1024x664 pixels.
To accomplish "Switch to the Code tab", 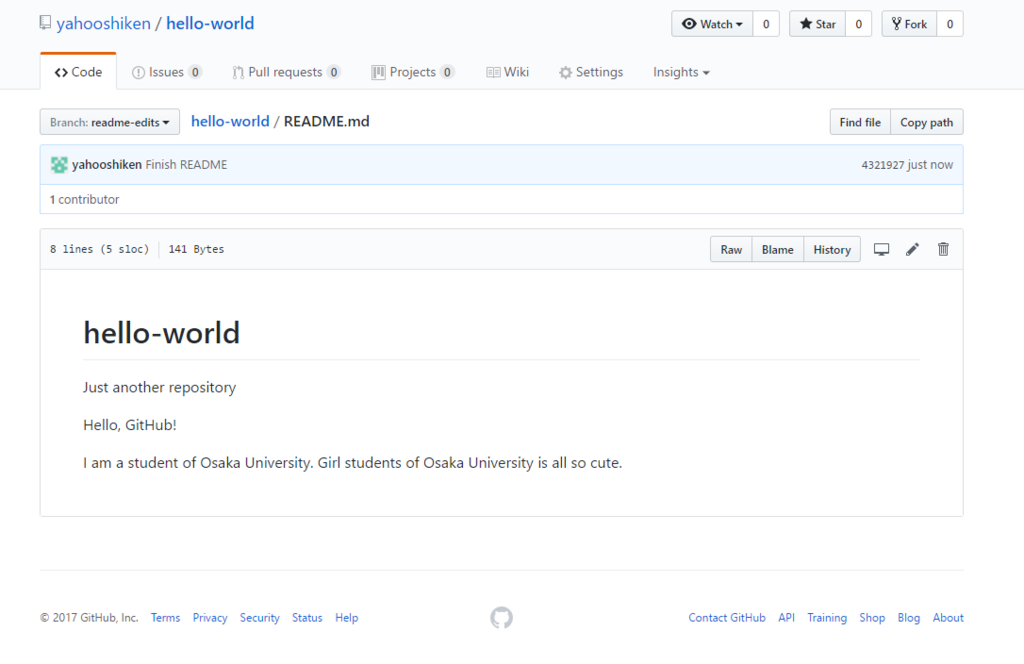I will [78, 72].
